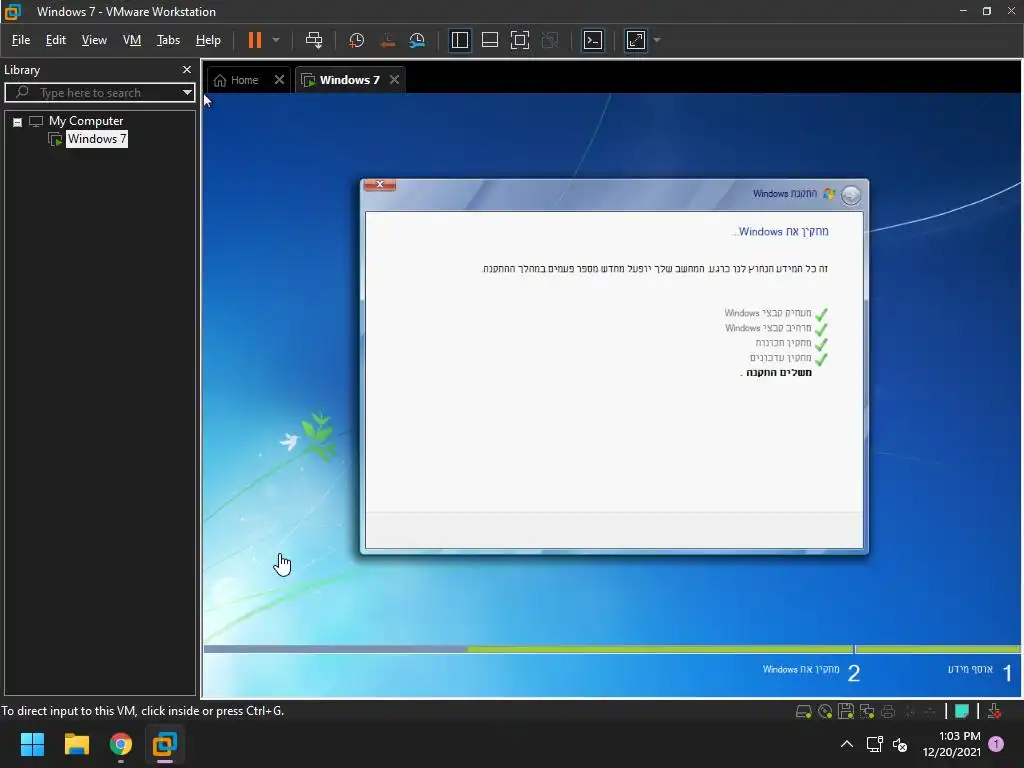Pause the virtual machine with the orange pause button
The width and height of the screenshot is (1024, 768).
[x=255, y=40]
